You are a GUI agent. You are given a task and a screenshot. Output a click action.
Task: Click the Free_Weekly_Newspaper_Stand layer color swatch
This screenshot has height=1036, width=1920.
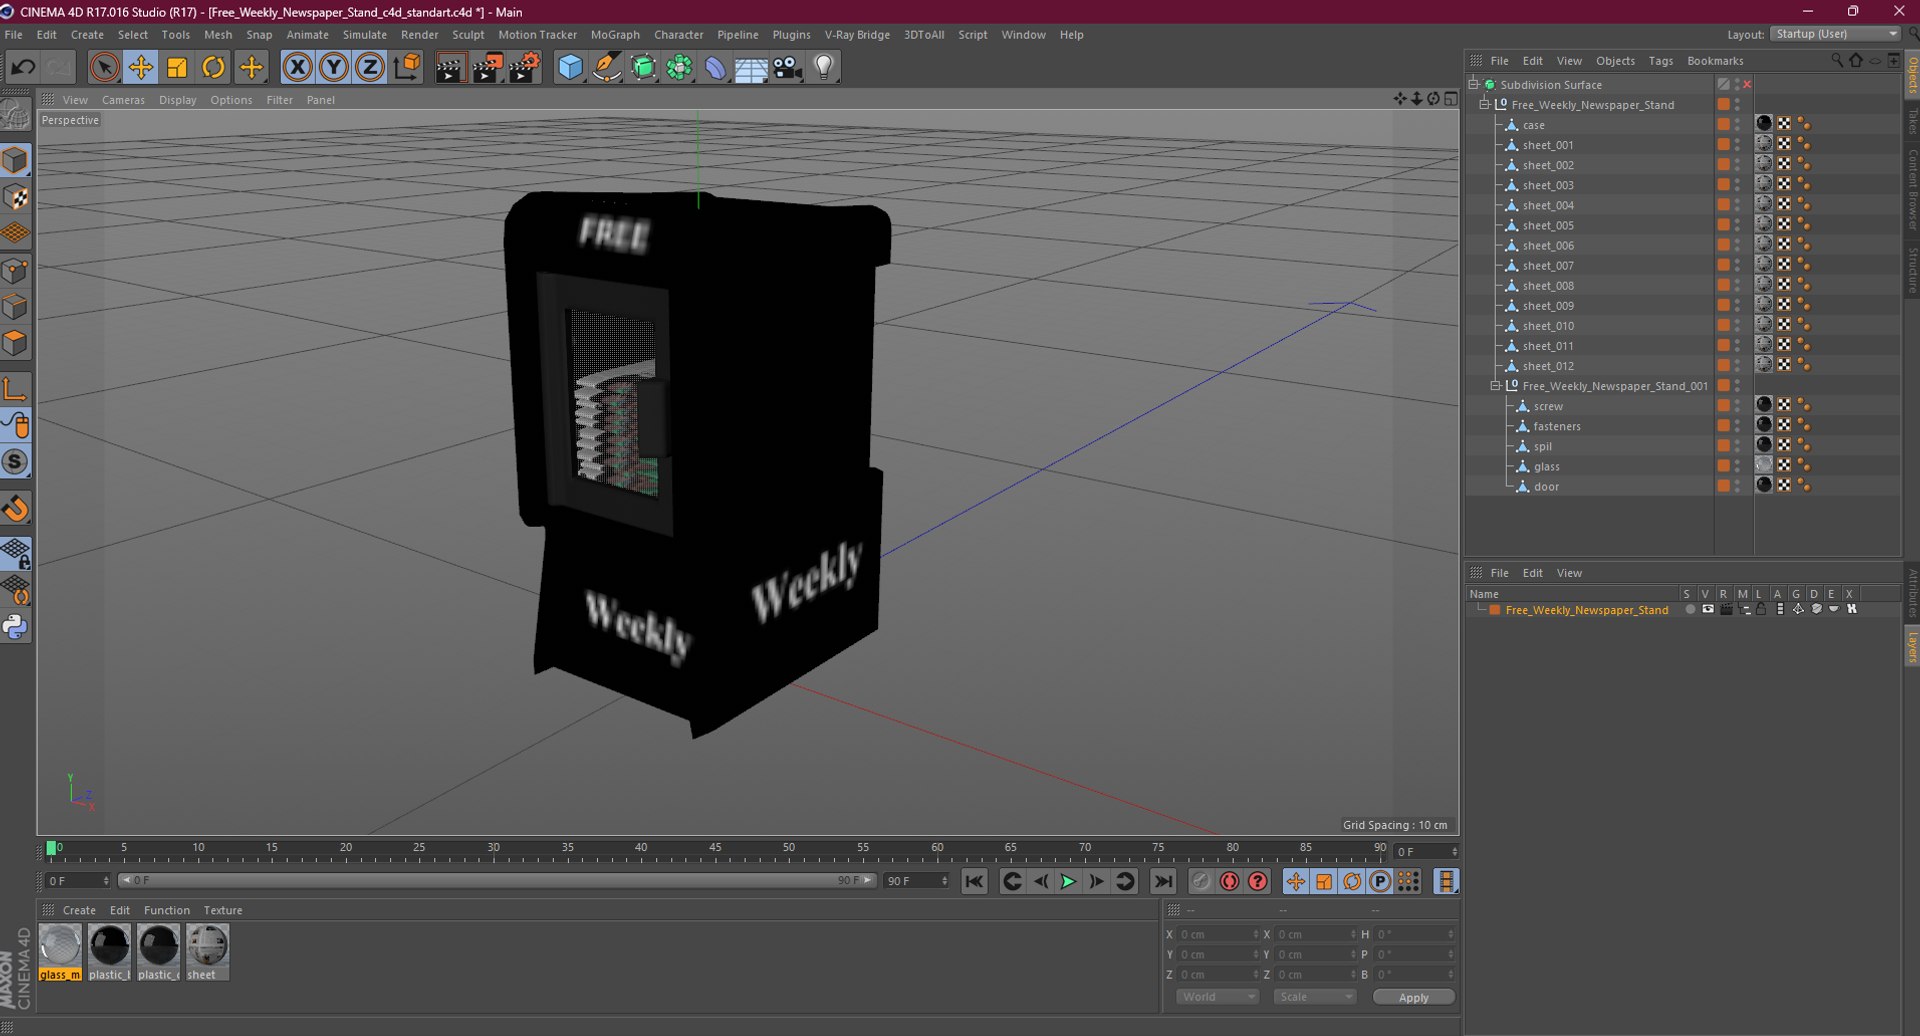tap(1494, 610)
